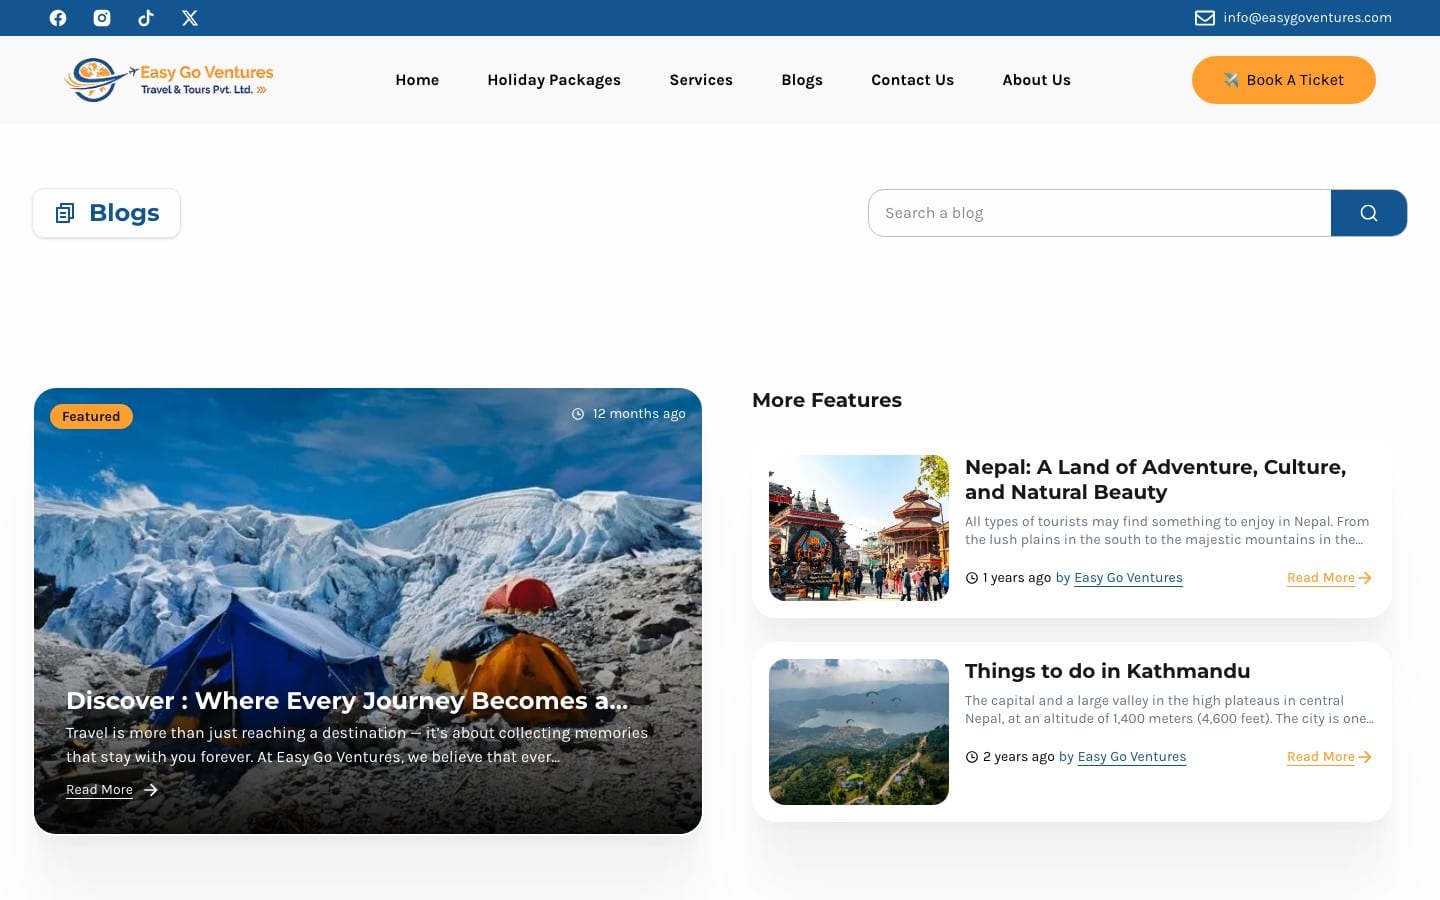The width and height of the screenshot is (1440, 900).
Task: Click the Easy Go Ventures author link on Kathmandu post
Action: tap(1132, 757)
